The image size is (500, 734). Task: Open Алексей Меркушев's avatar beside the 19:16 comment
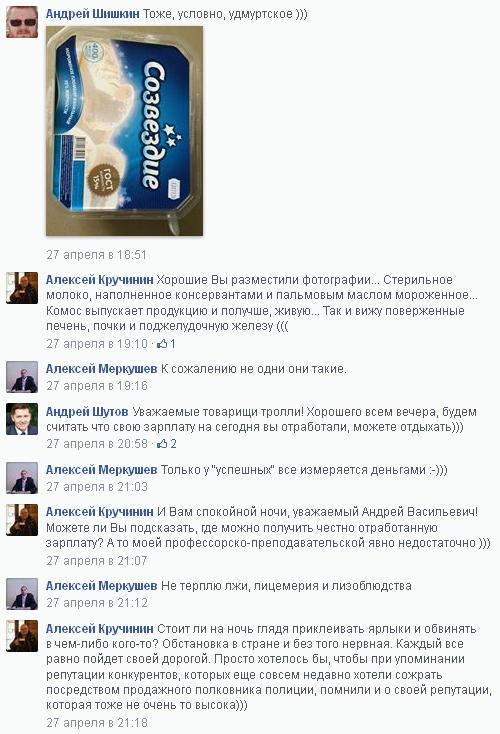pos(22,377)
